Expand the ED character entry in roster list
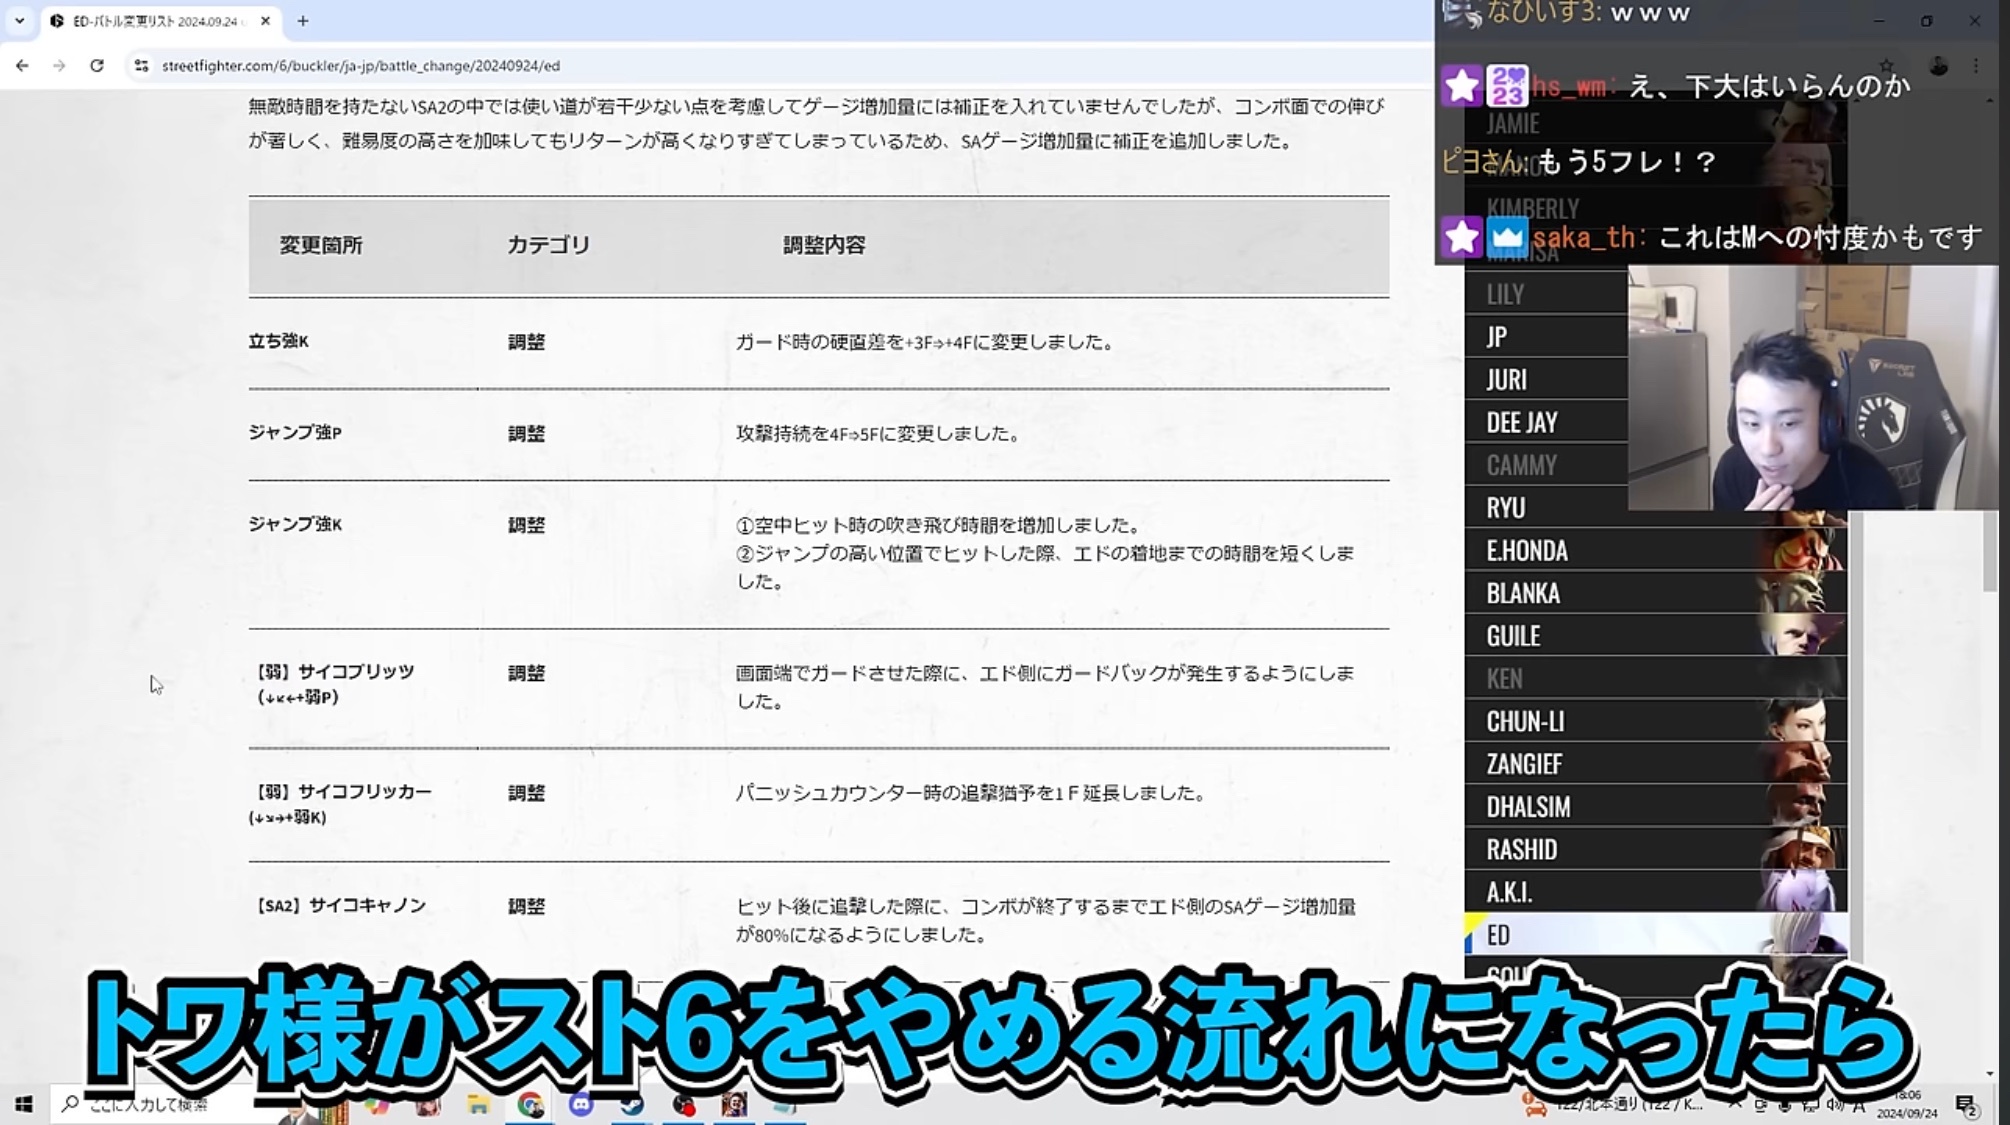The height and width of the screenshot is (1125, 2010). click(1652, 935)
